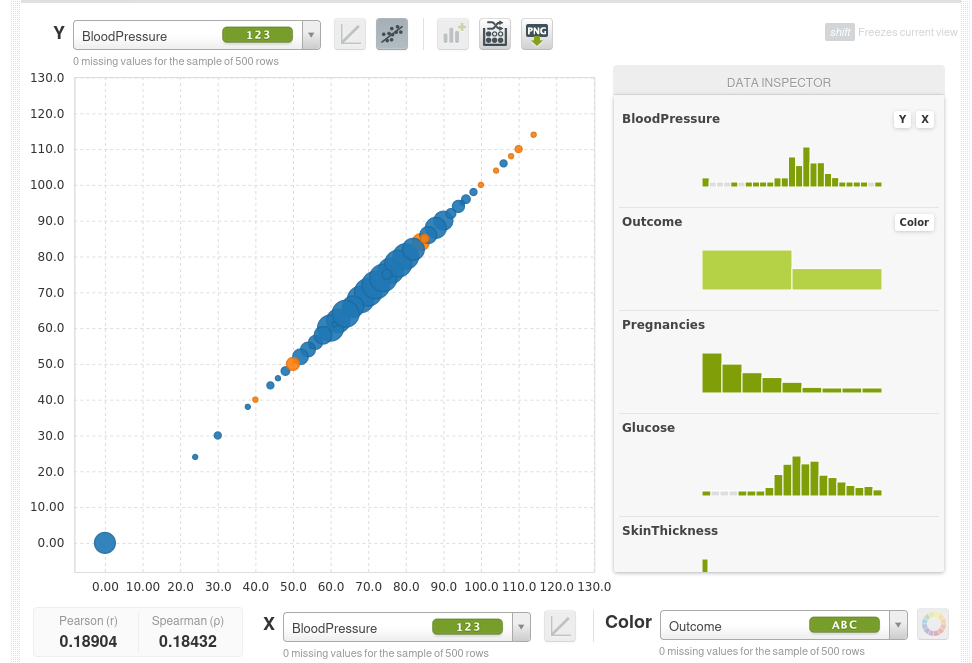Toggle the regression line icon

pos(391,35)
